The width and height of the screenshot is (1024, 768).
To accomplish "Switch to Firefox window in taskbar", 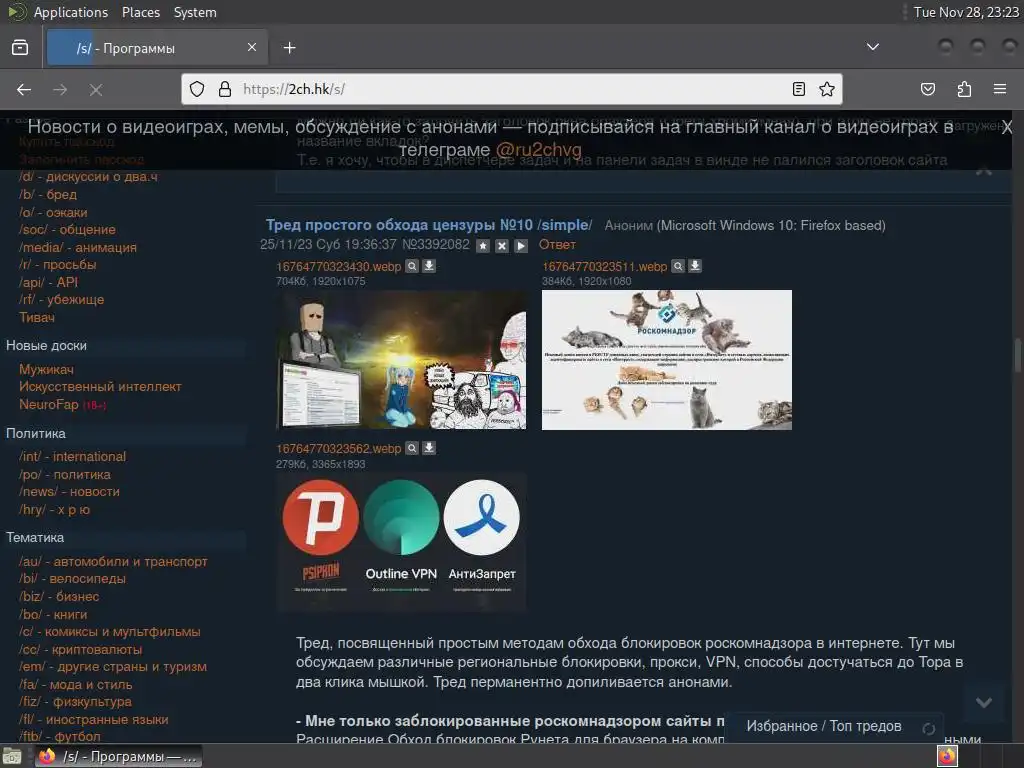I will tap(118, 756).
